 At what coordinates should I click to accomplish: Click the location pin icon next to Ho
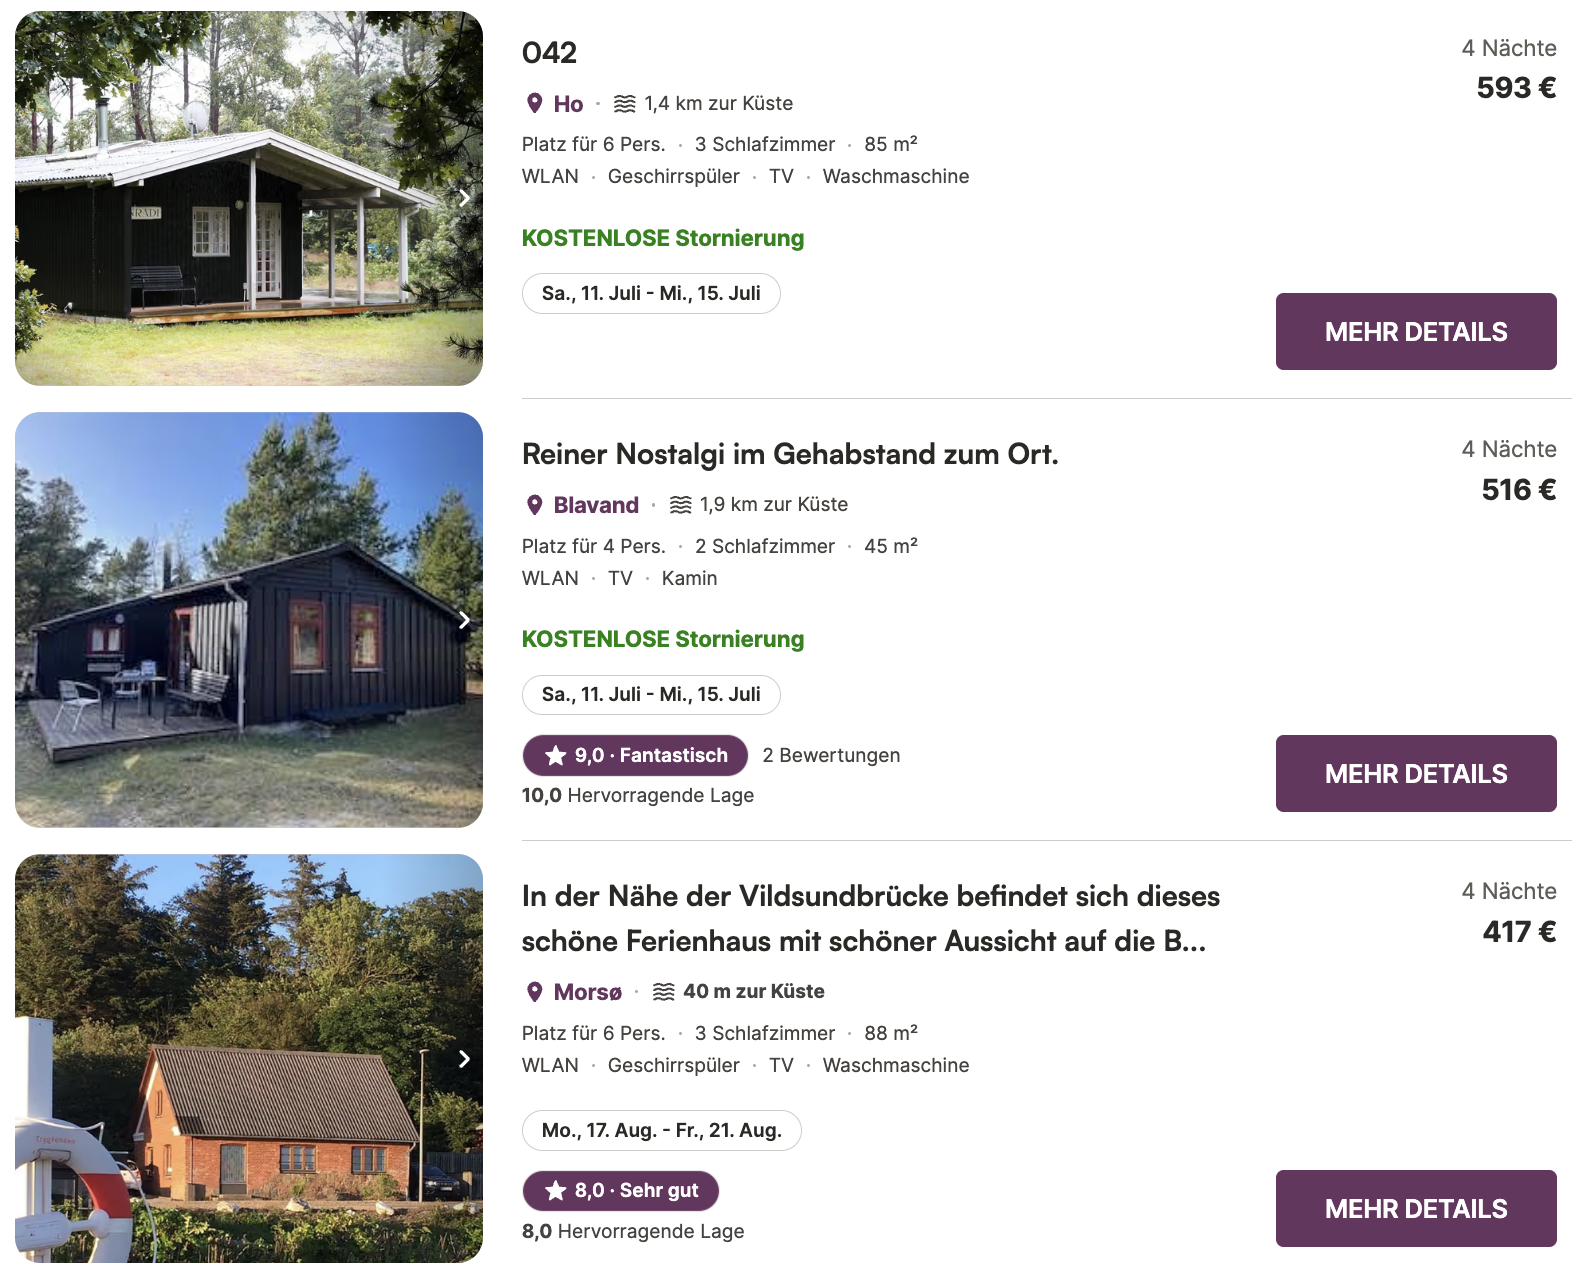[x=534, y=103]
